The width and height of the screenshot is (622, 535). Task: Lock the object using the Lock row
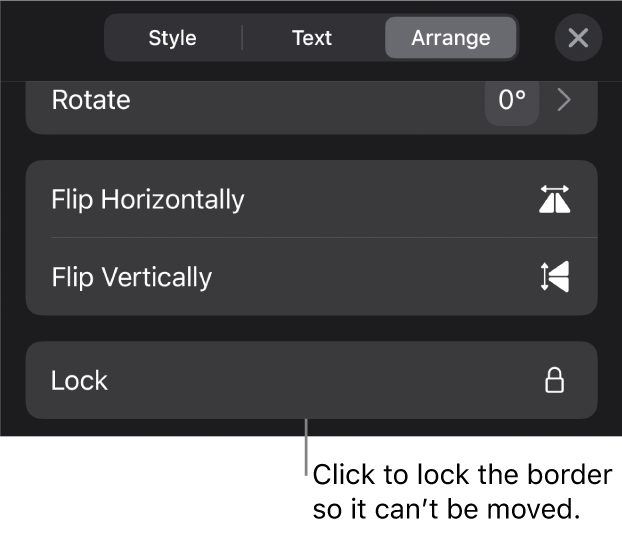(x=311, y=380)
